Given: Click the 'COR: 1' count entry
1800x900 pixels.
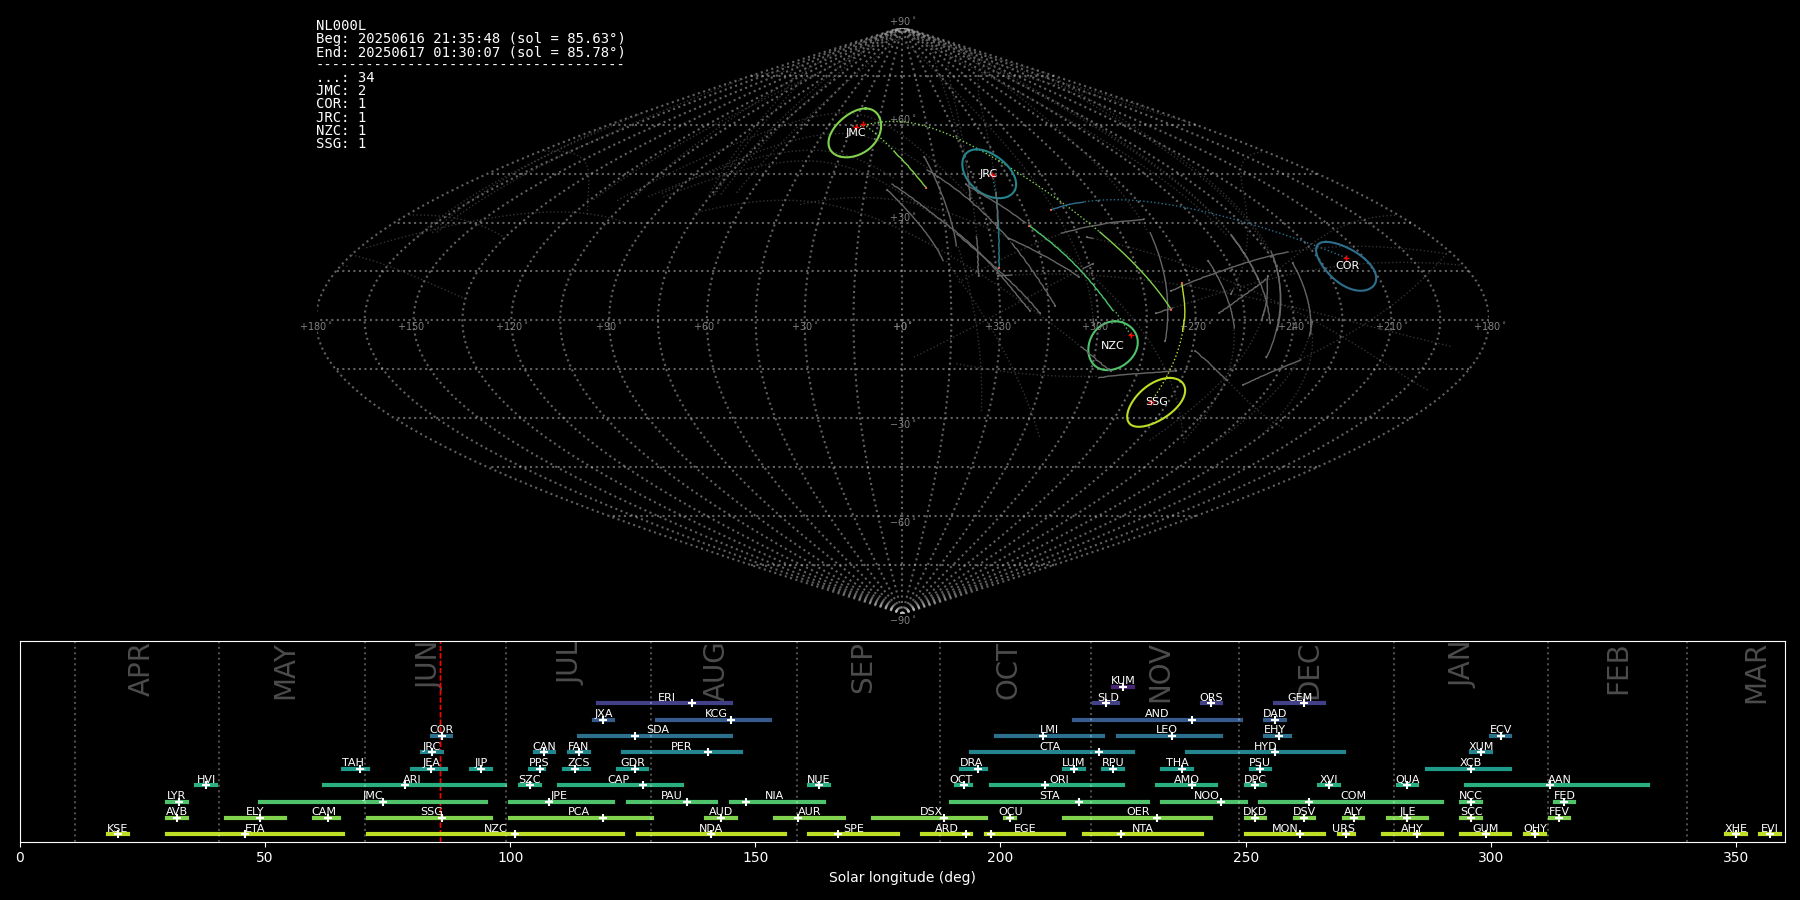Looking at the screenshot, I should click(341, 104).
